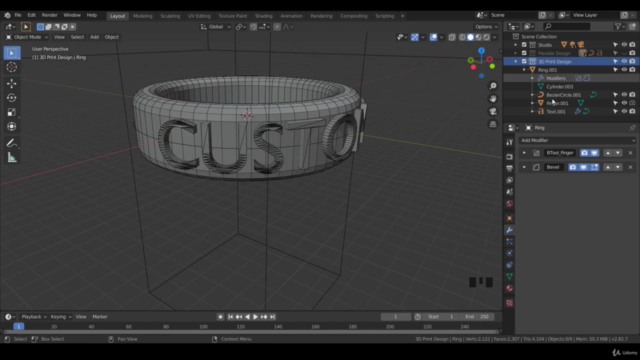Activate the Scale tool
Screen dimensions: 640x360
(11, 112)
